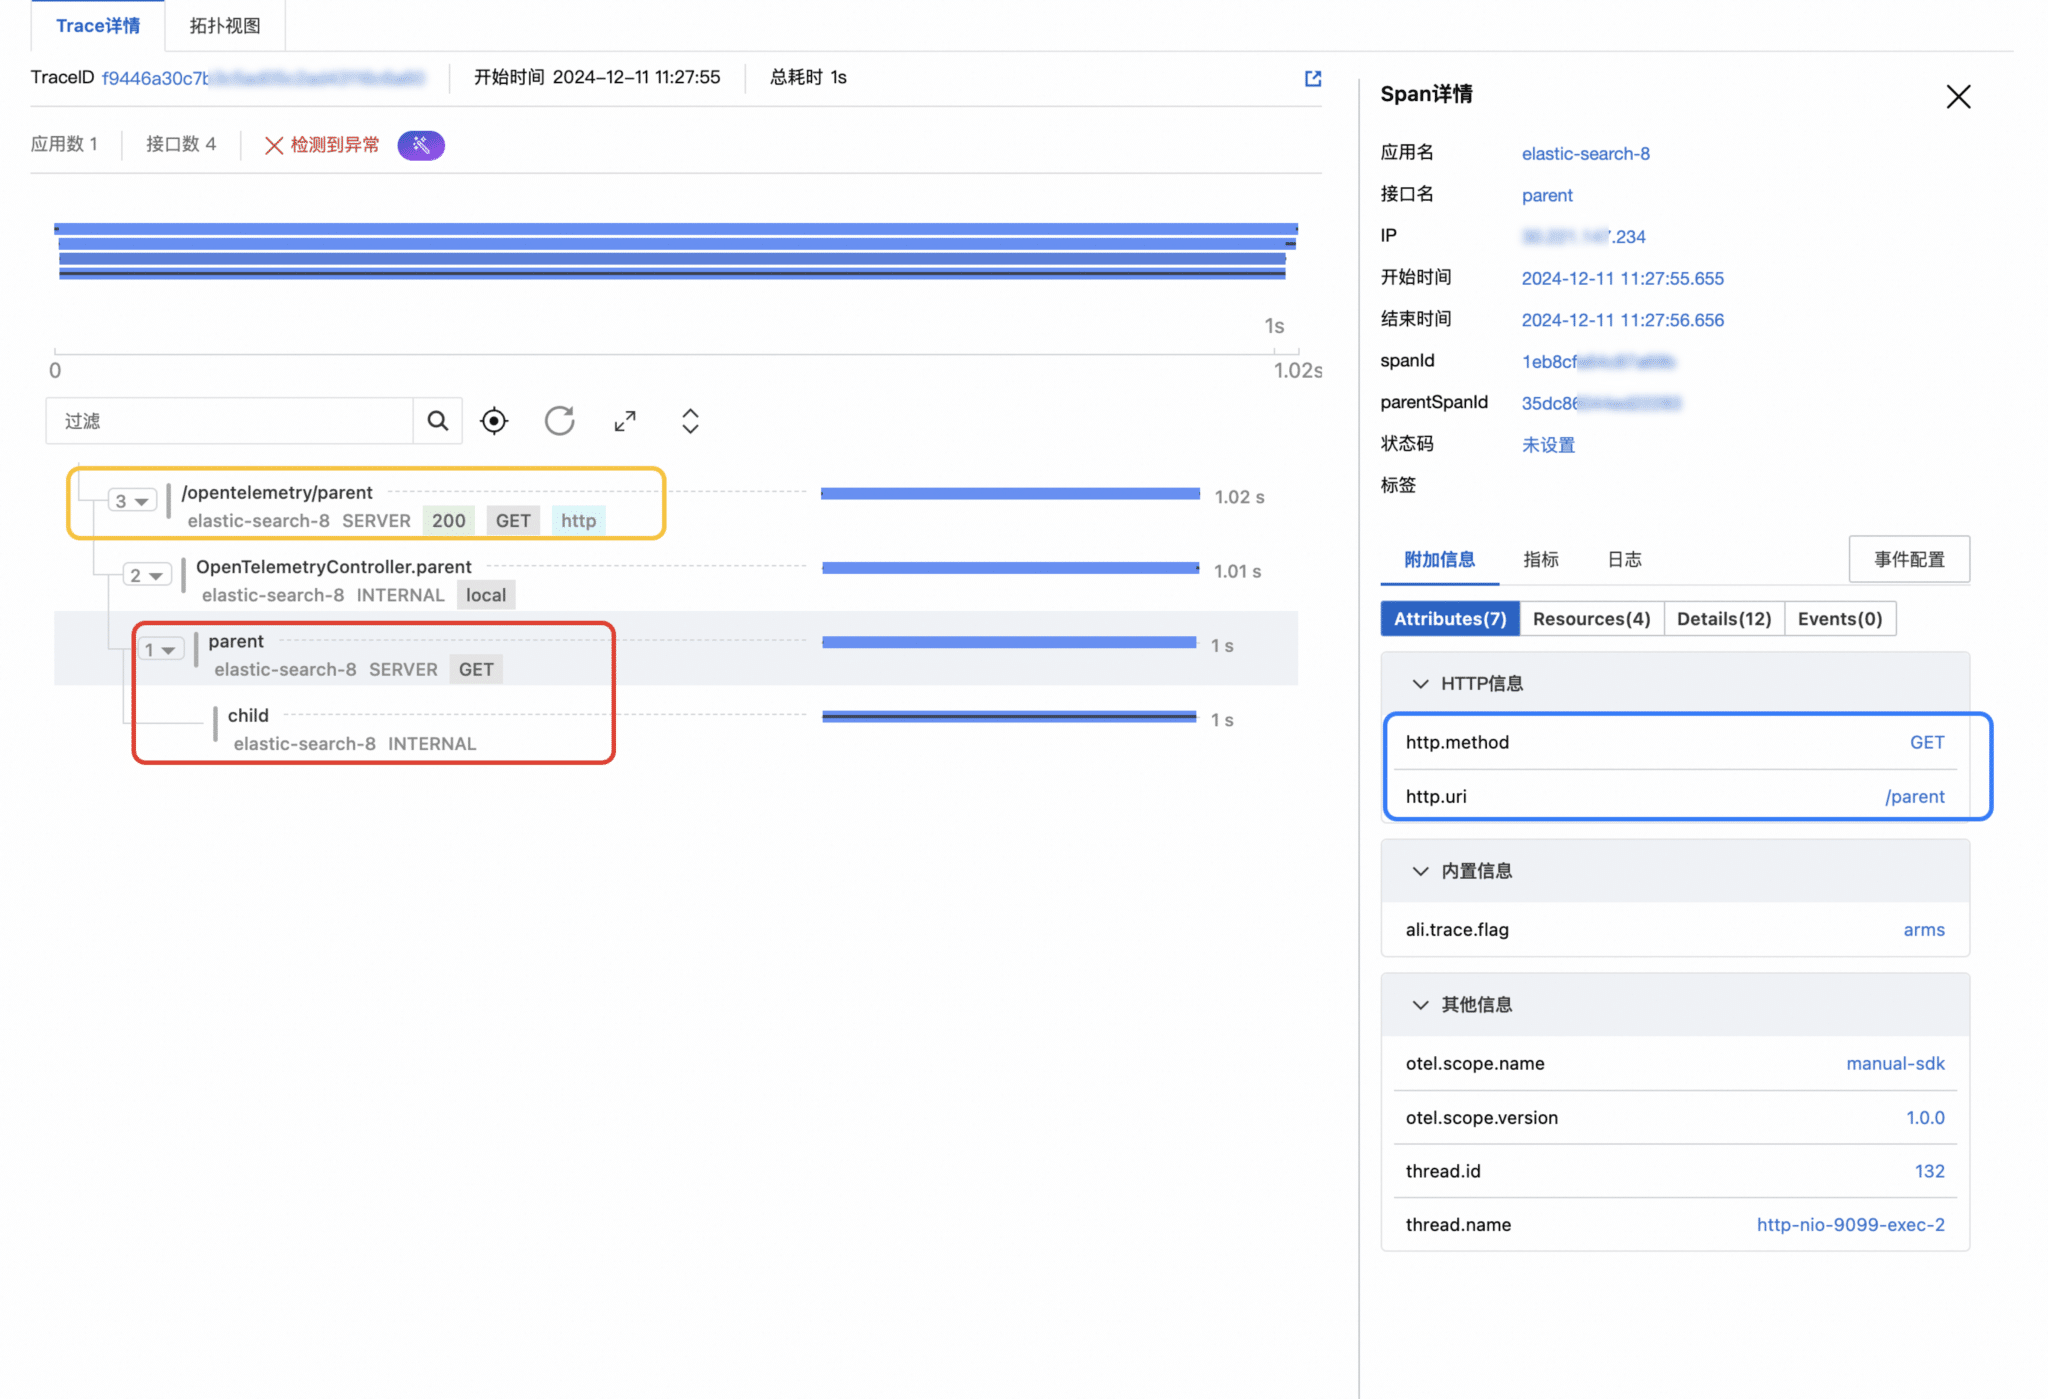Screen dimensions: 2048x1399
Task: Collapse the parent SERVER span node
Action: 160,650
